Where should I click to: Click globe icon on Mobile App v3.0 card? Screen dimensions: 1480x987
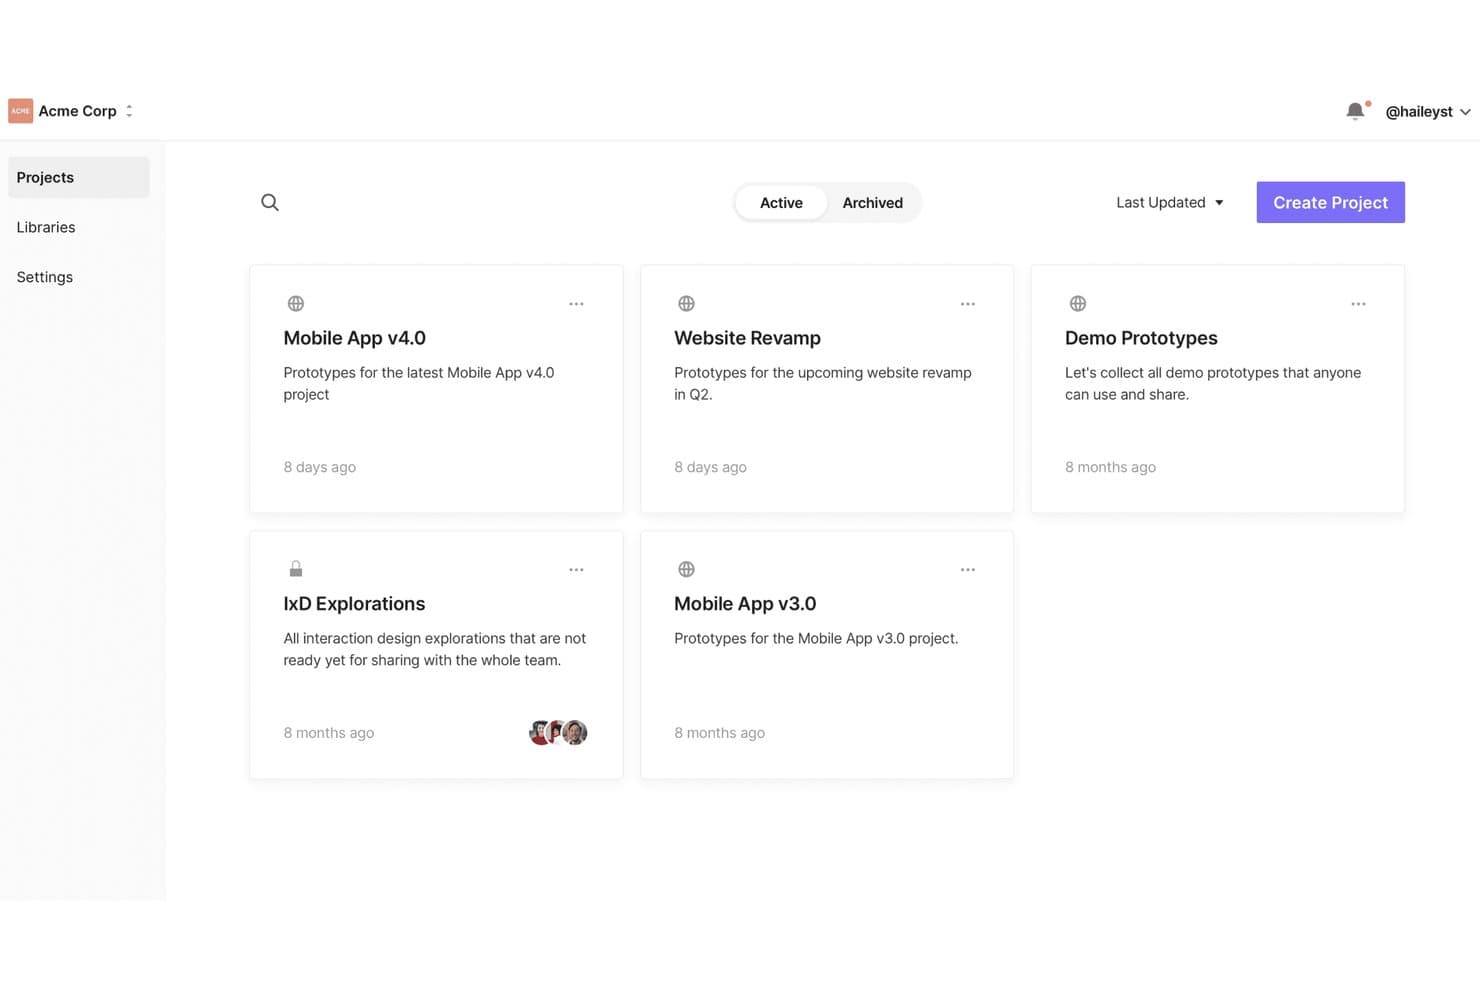point(686,569)
